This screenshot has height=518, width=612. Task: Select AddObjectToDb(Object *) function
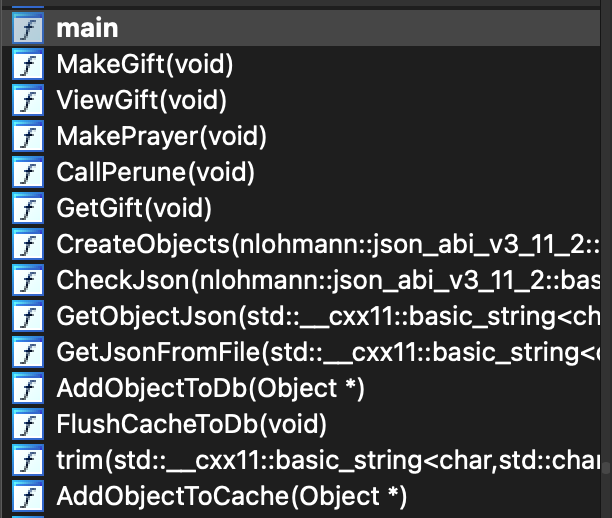(x=301, y=388)
